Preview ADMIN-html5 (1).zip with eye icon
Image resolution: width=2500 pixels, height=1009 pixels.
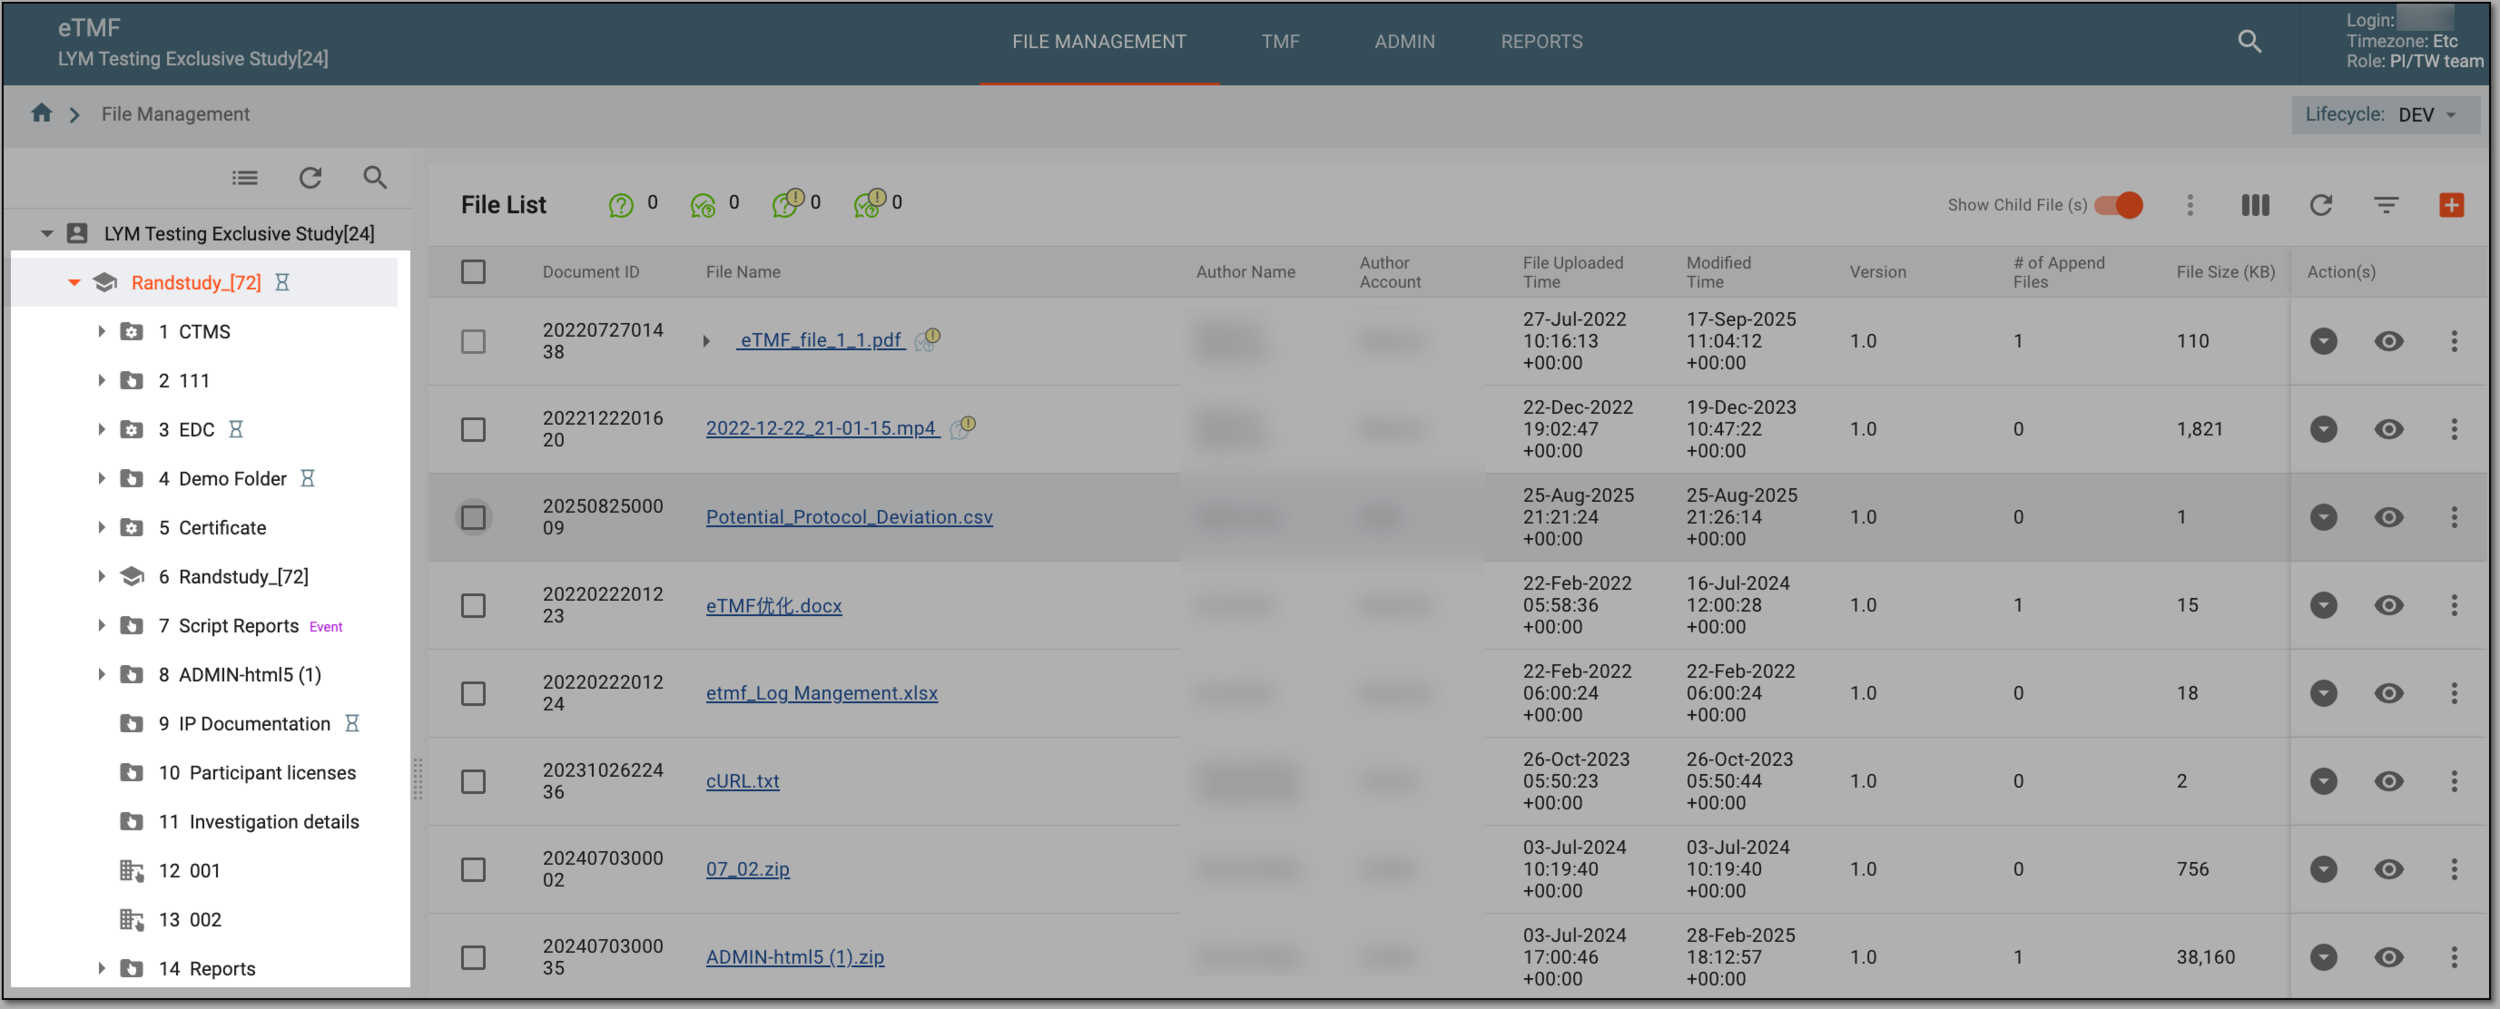point(2389,957)
